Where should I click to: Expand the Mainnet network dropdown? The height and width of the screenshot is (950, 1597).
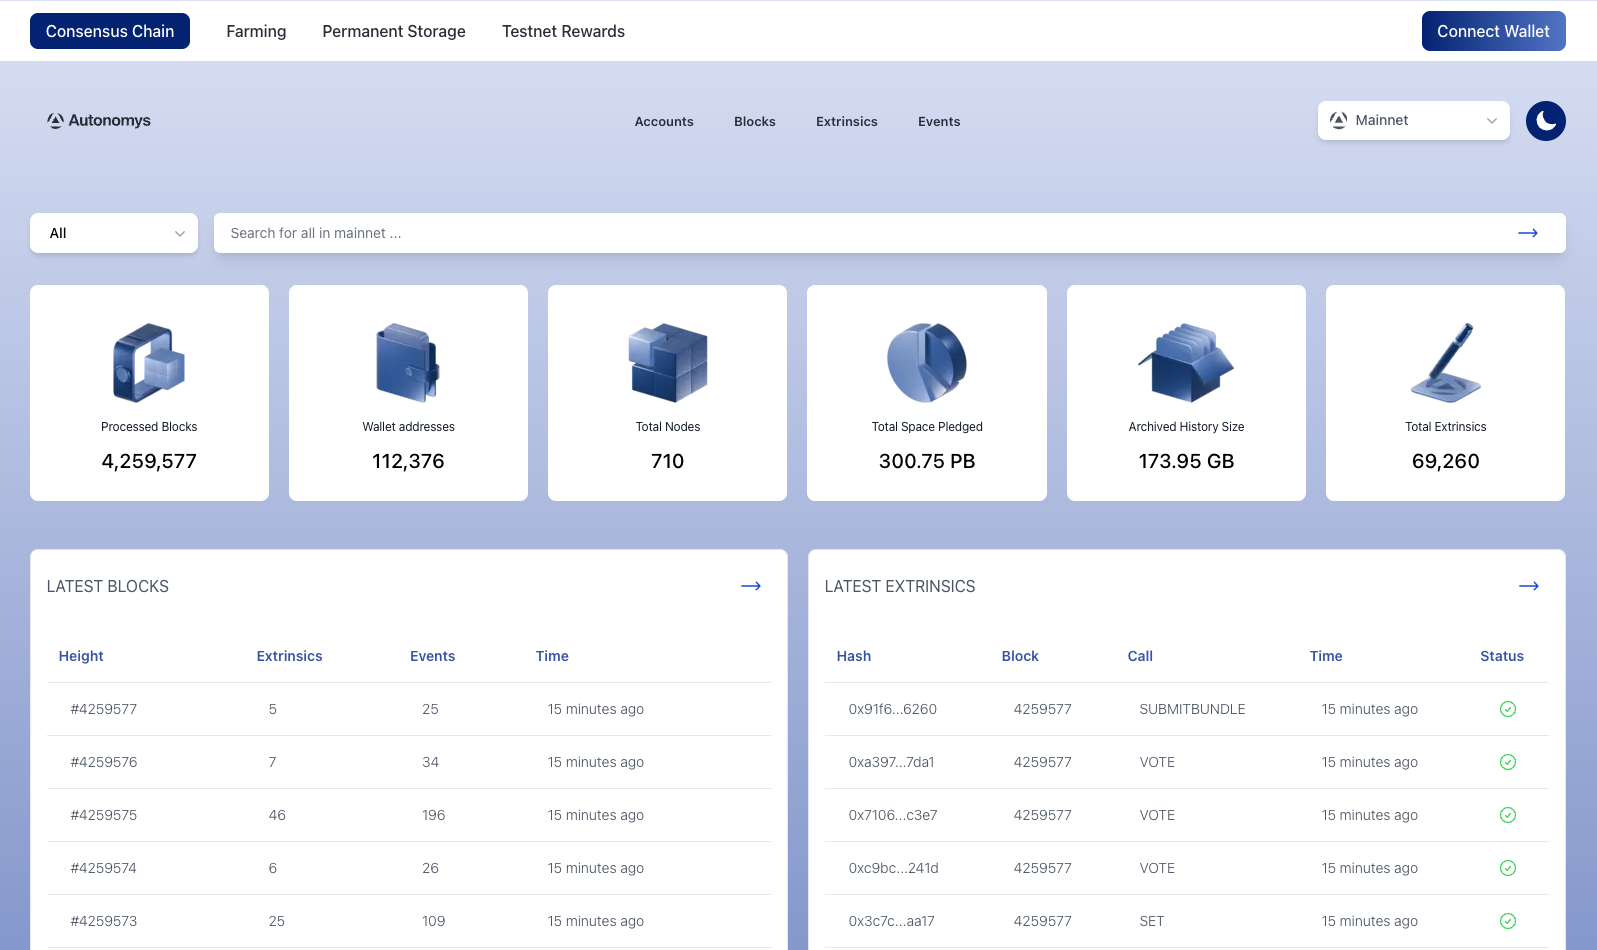coord(1412,121)
